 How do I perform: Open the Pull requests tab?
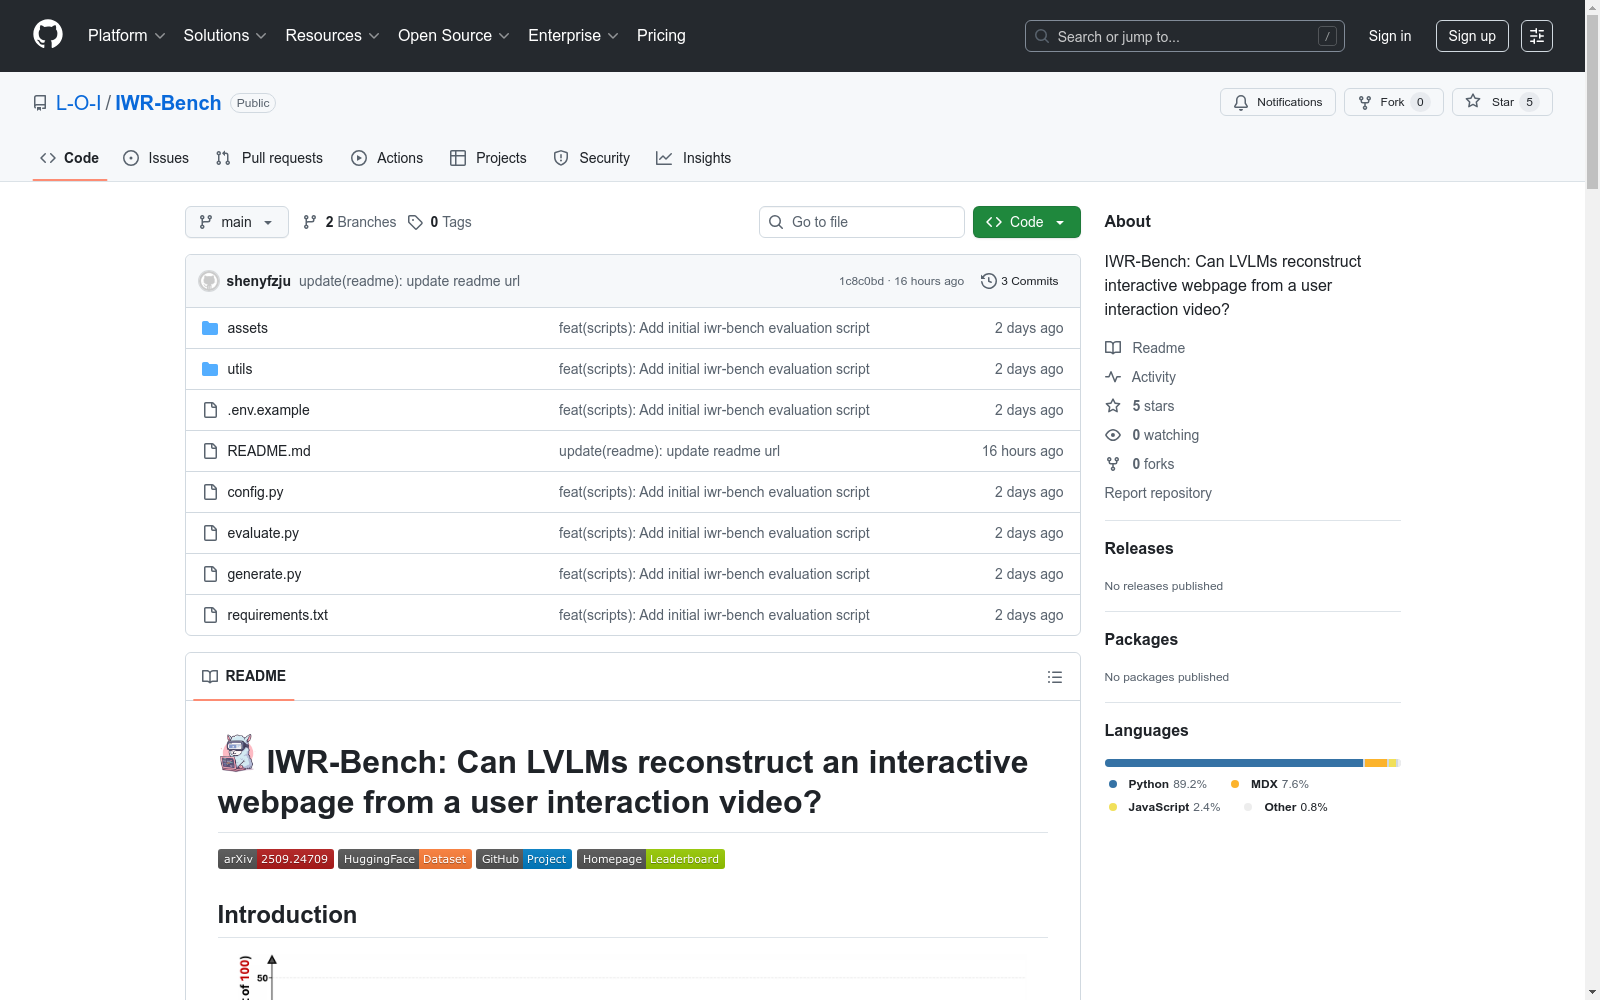tap(269, 158)
